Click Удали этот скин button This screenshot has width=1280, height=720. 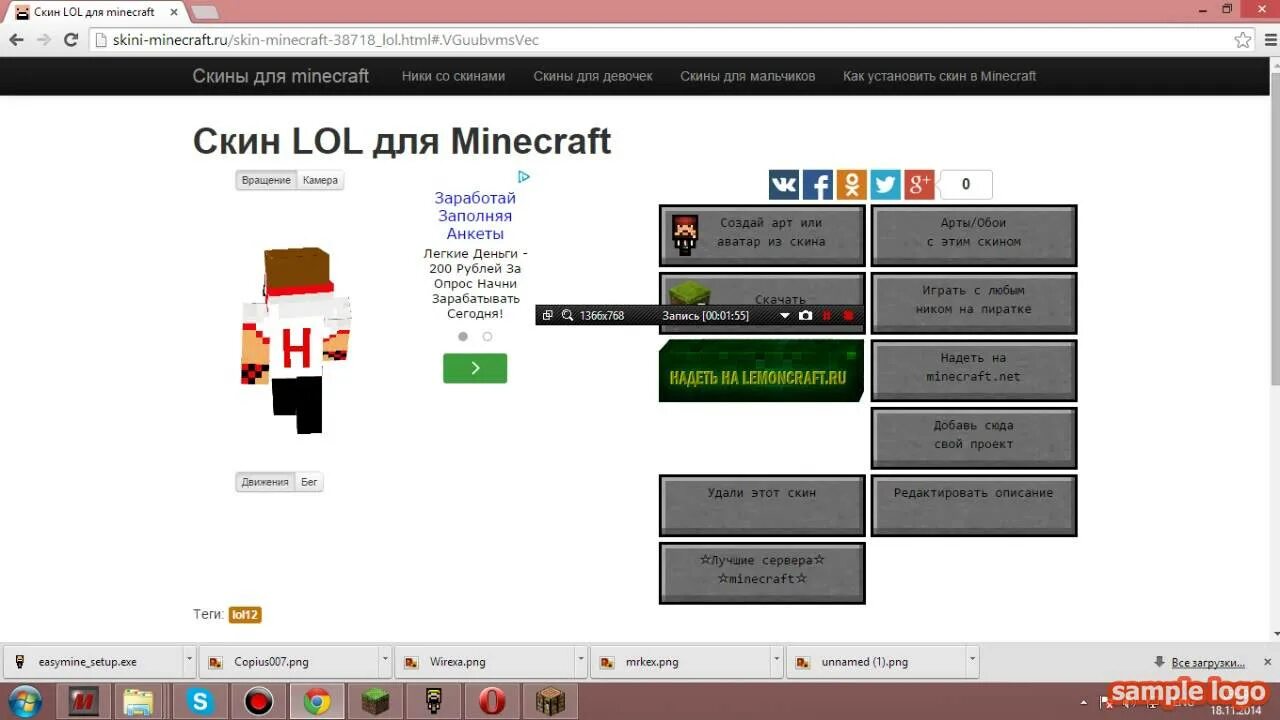point(762,505)
